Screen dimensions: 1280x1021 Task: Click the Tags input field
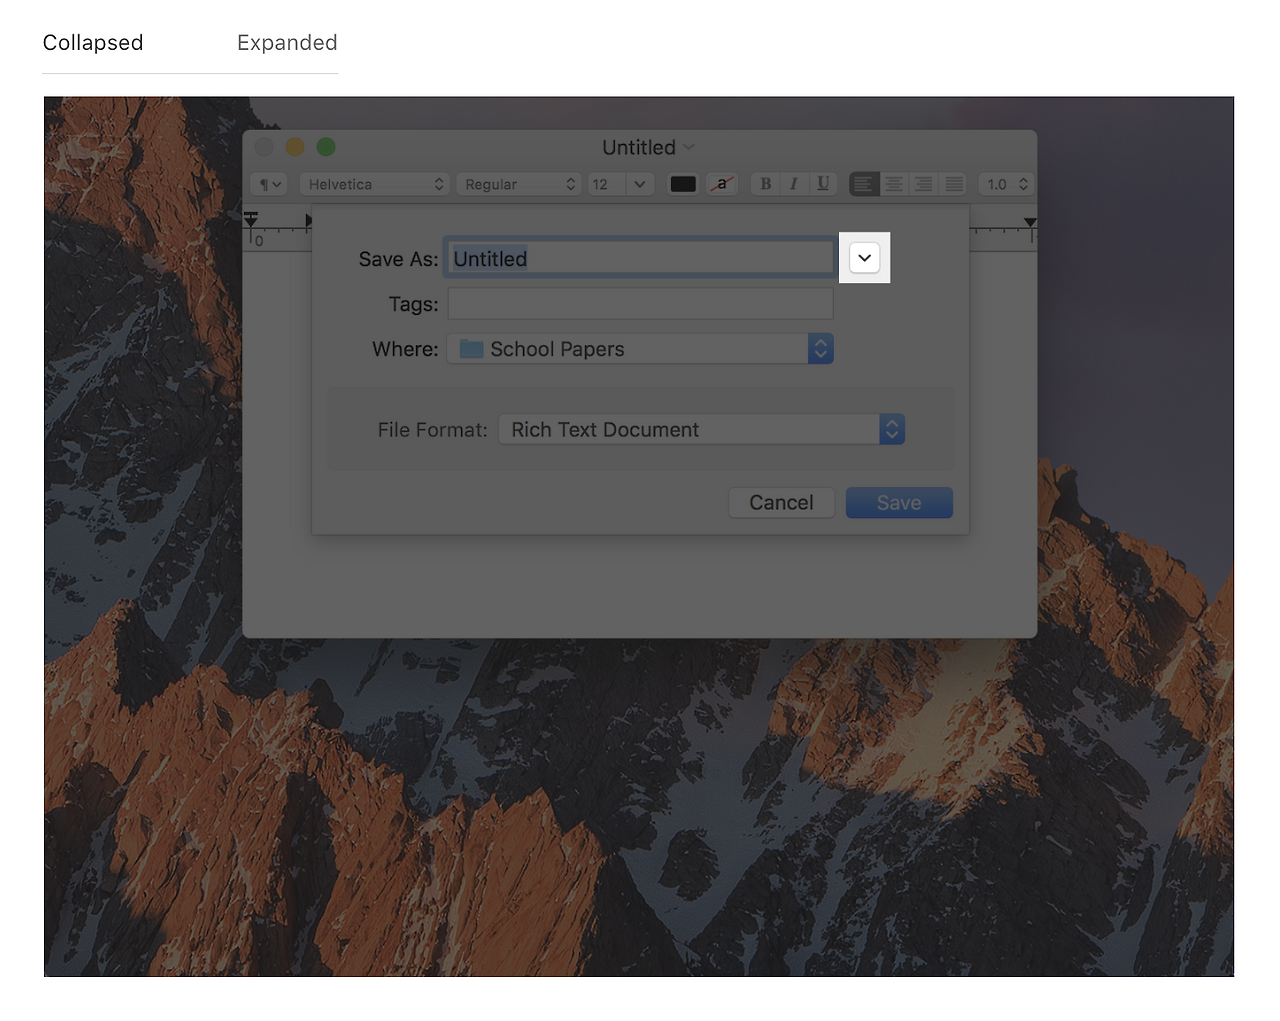[x=640, y=304]
